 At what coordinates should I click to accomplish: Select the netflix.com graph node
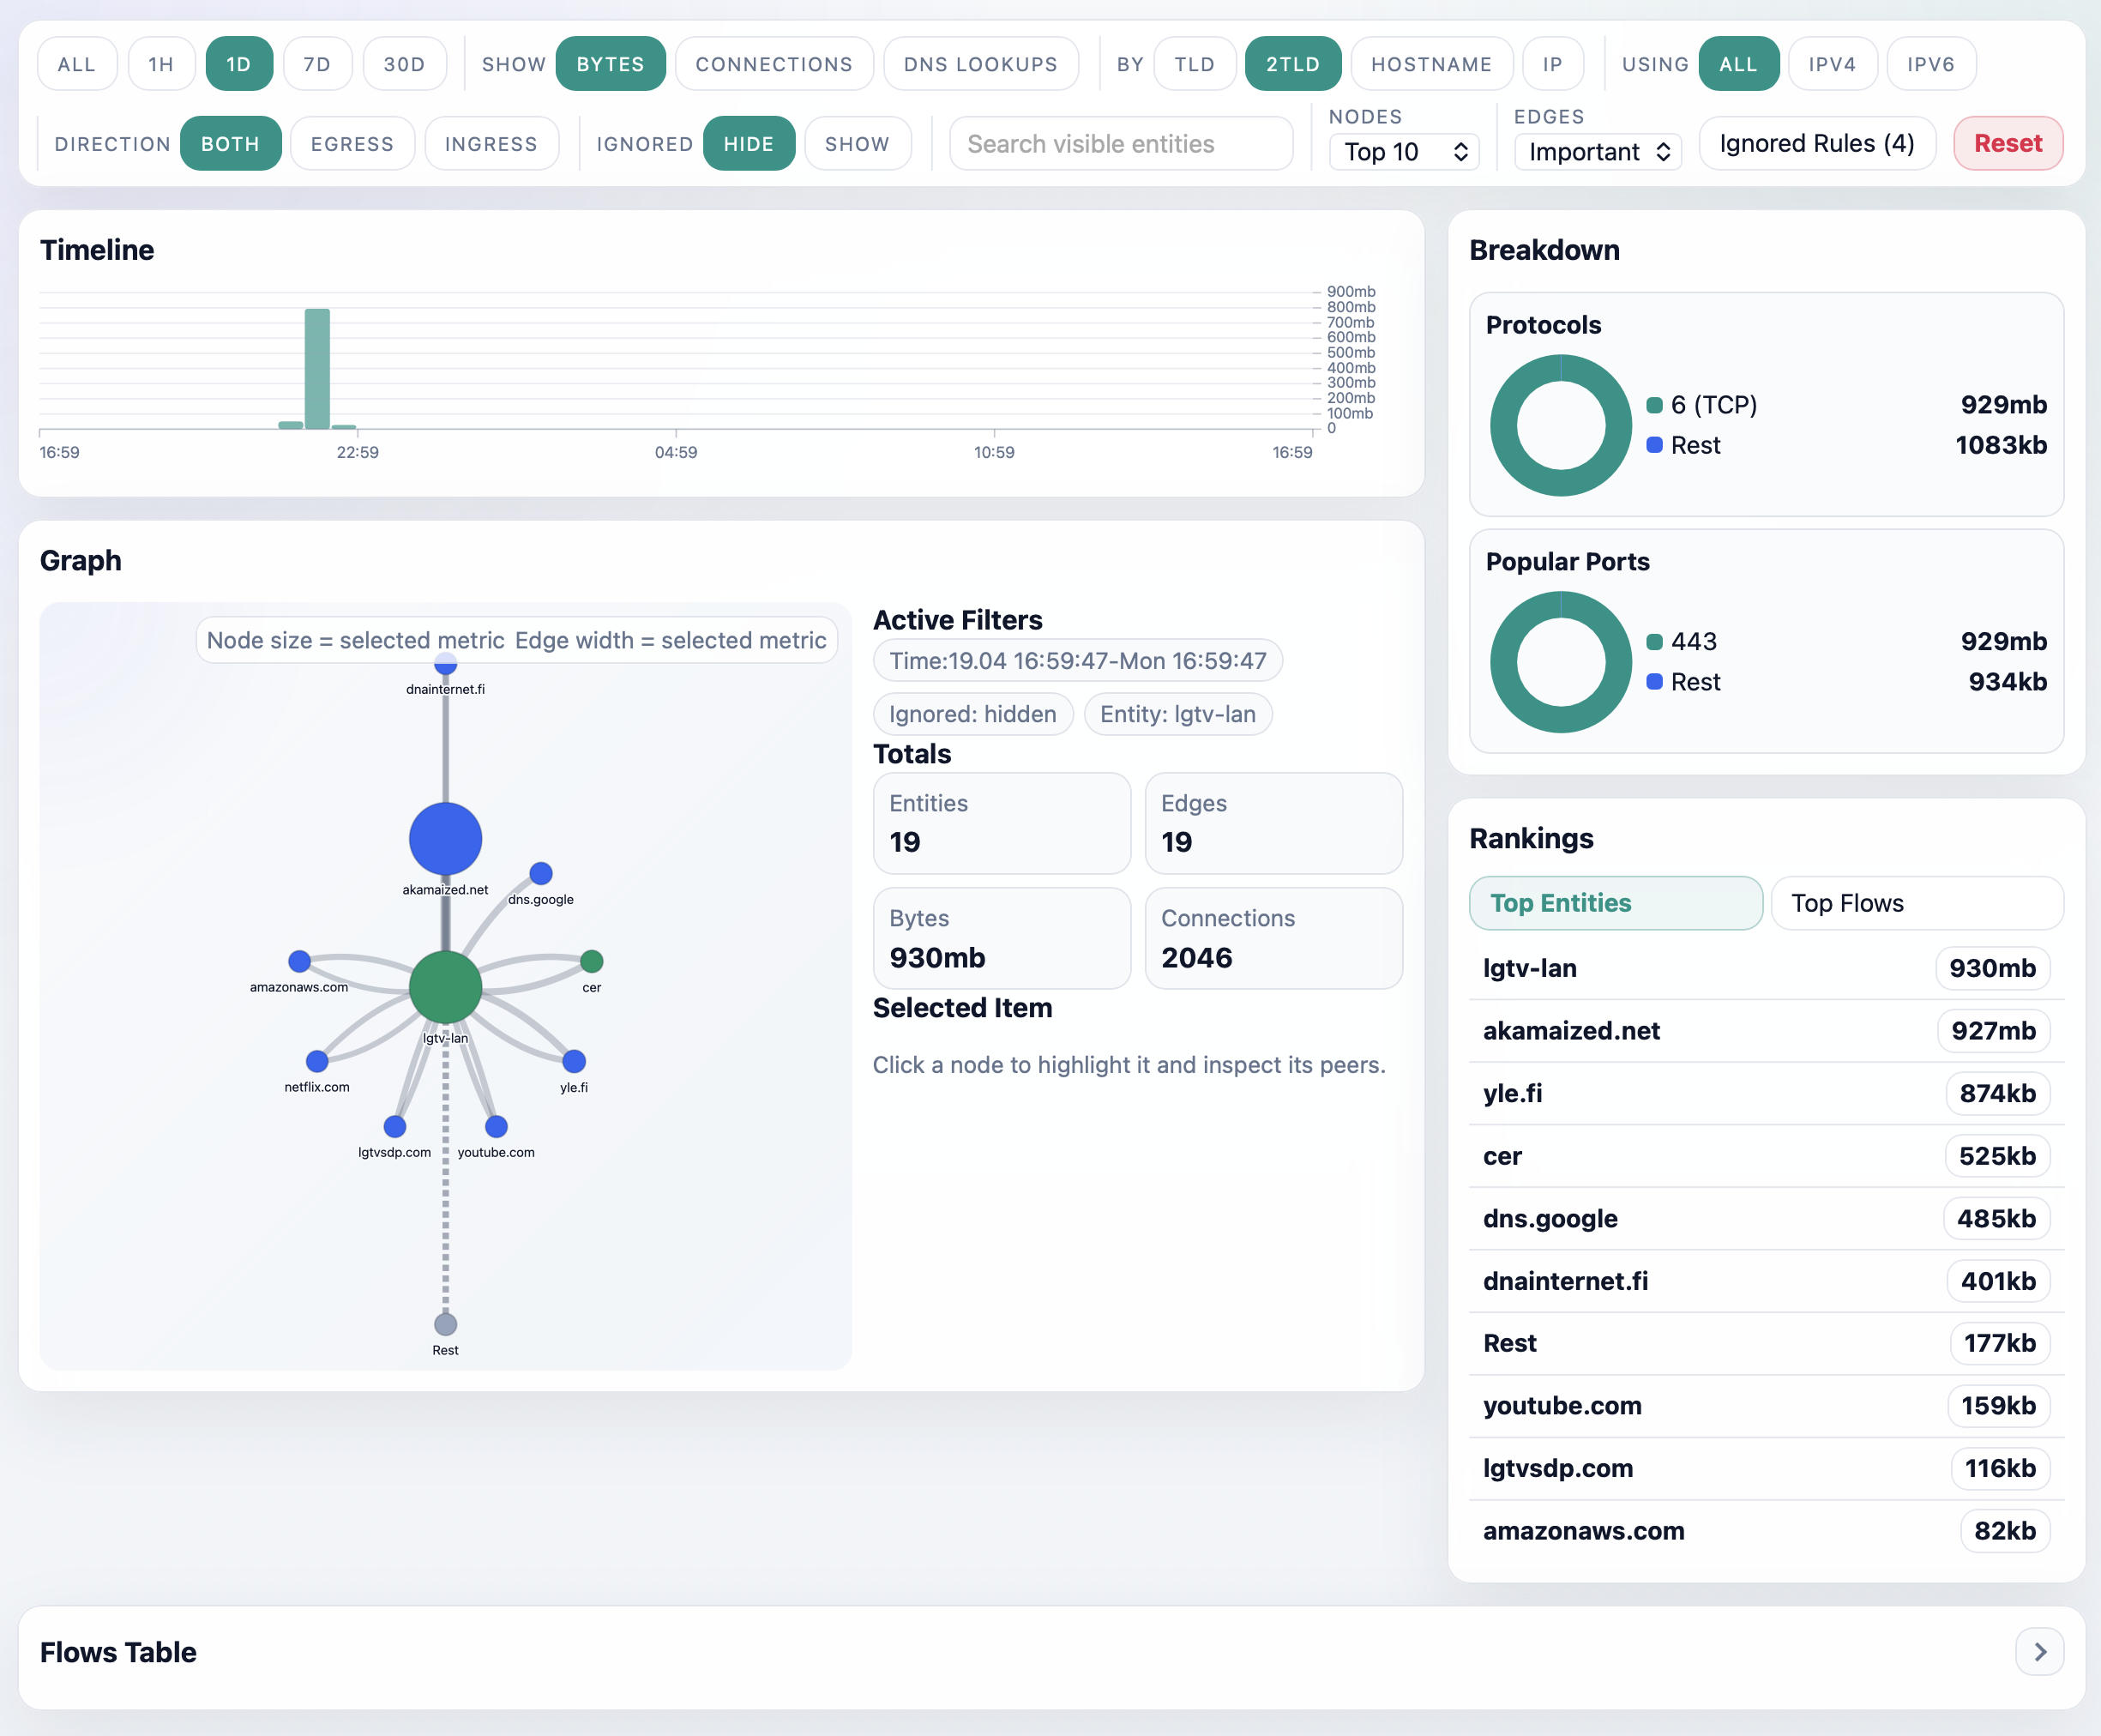[317, 1061]
